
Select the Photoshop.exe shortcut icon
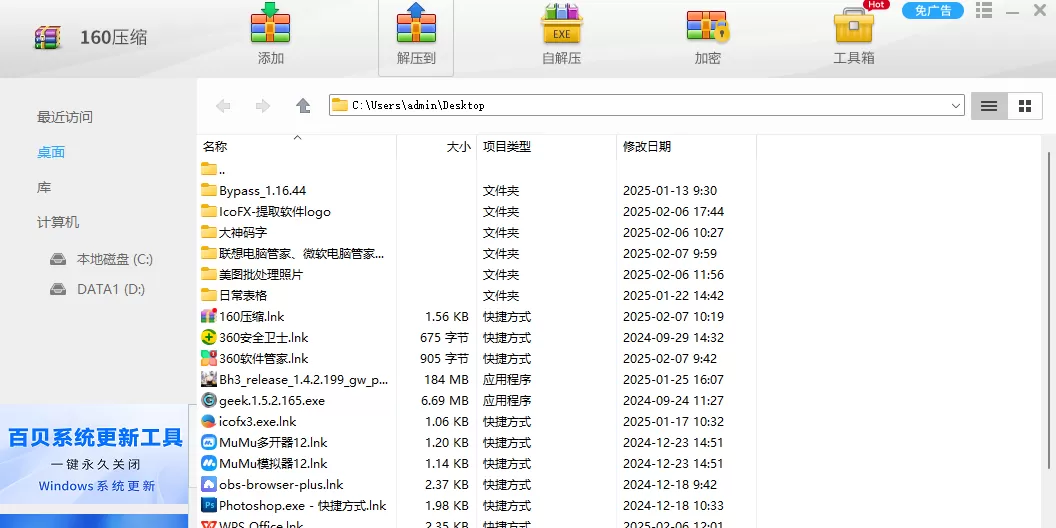tap(209, 505)
